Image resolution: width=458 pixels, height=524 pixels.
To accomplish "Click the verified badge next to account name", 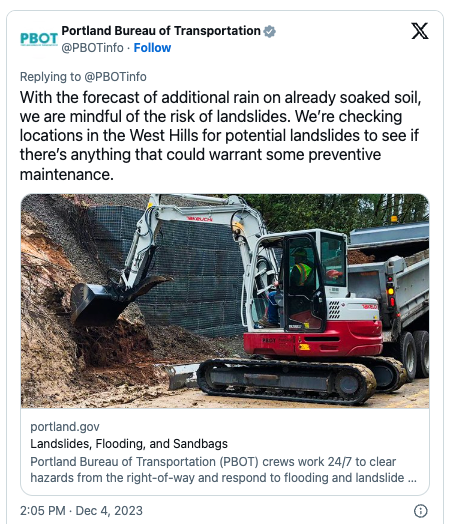I will tap(269, 31).
